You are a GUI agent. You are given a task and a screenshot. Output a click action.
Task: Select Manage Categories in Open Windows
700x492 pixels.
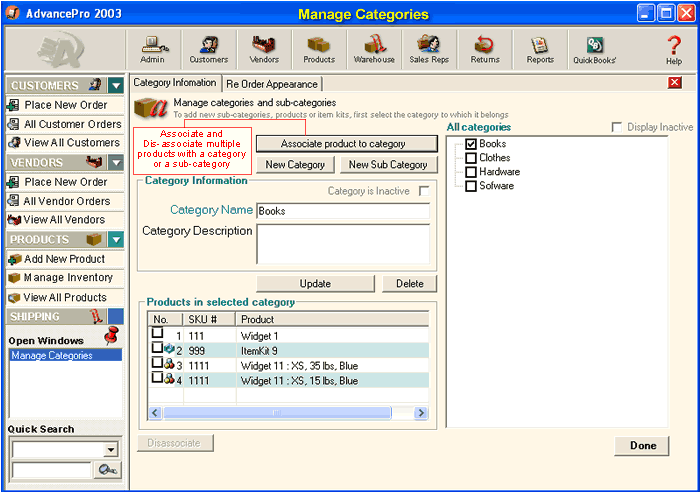coord(66,355)
